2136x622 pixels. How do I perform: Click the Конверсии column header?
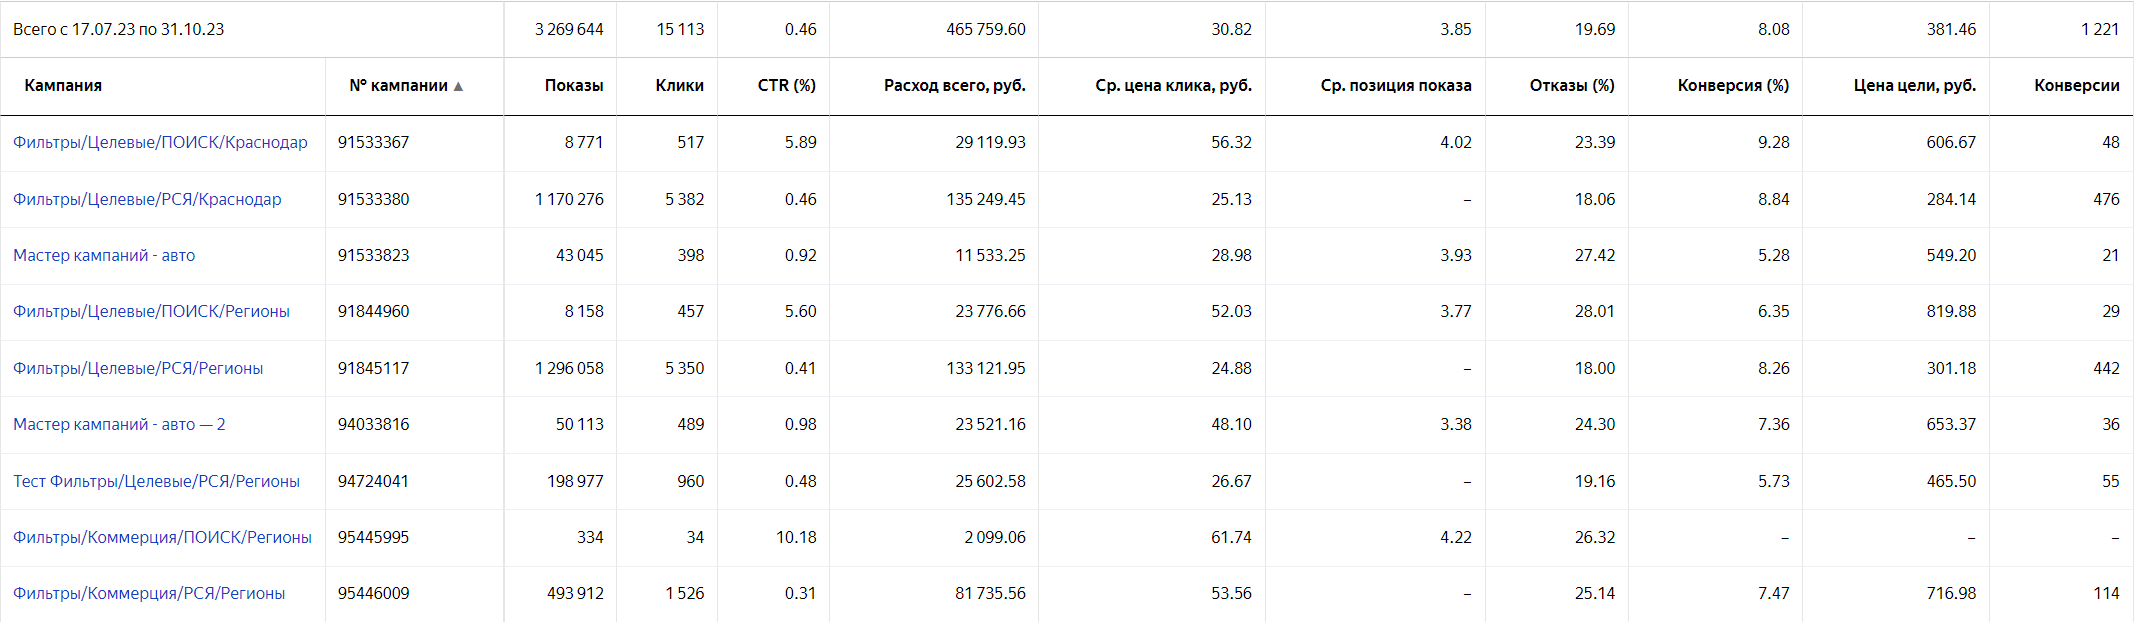click(x=2076, y=86)
